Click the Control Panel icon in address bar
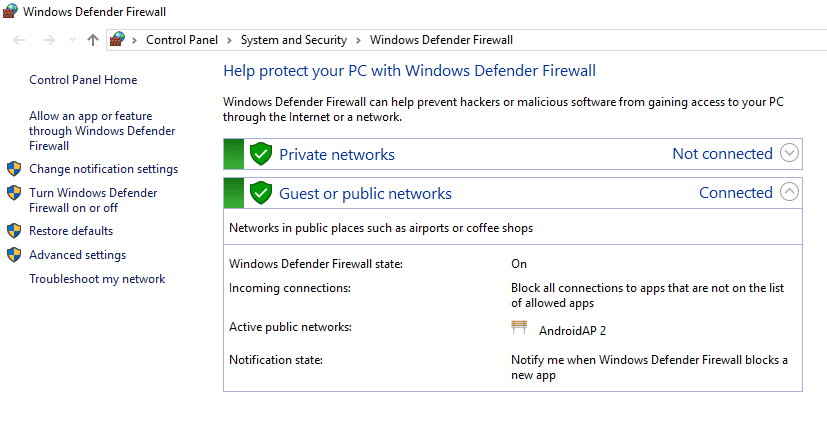Viewport: 827px width, 422px height. click(118, 40)
